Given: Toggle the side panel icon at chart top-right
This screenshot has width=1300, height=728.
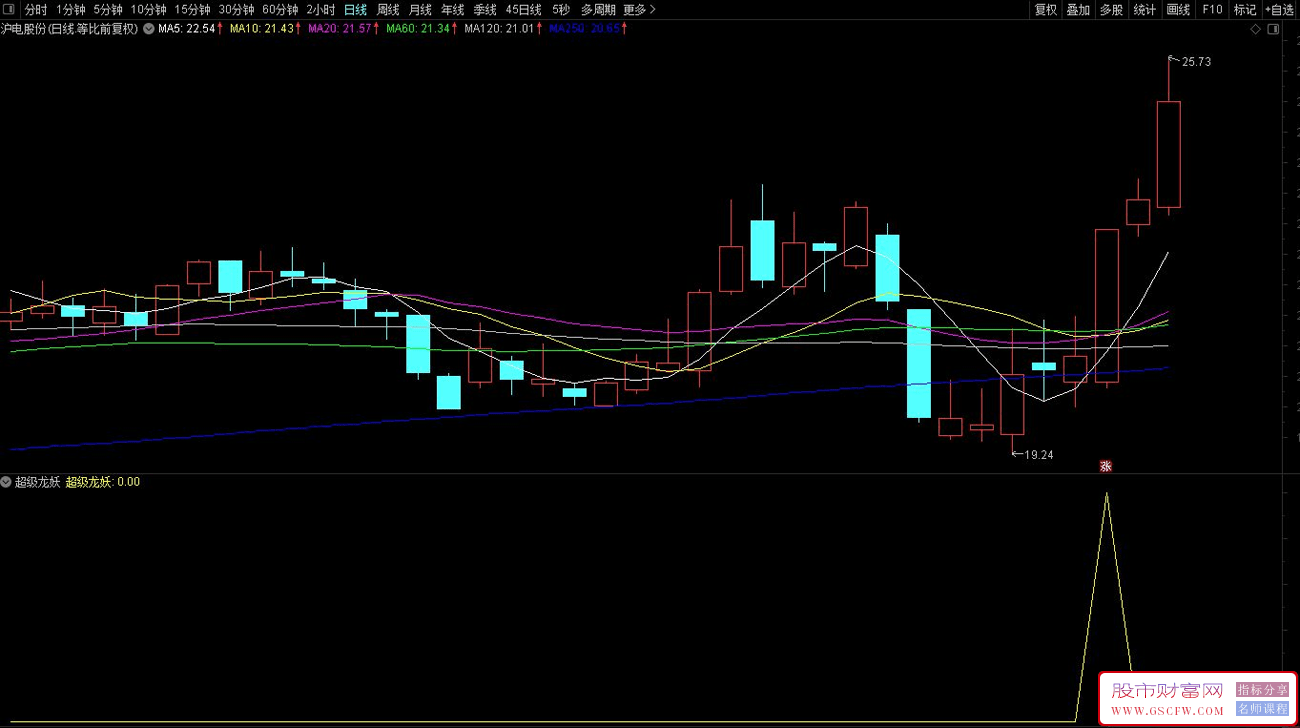Looking at the screenshot, I should pos(1273,29).
